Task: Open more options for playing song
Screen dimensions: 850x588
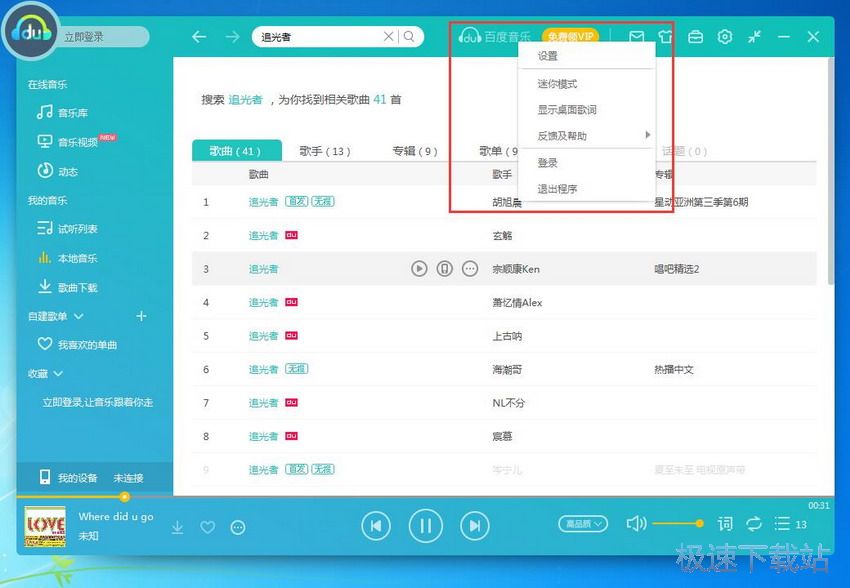Action: pyautogui.click(x=238, y=527)
